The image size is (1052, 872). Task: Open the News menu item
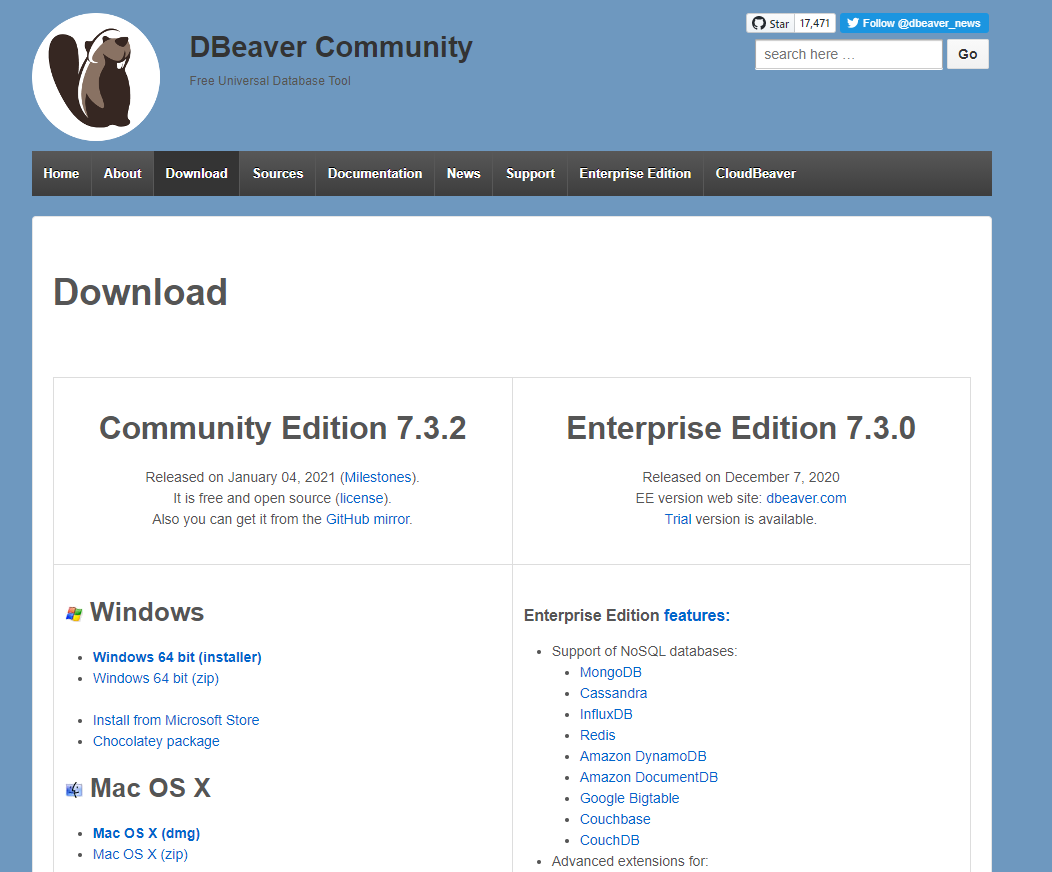(464, 174)
